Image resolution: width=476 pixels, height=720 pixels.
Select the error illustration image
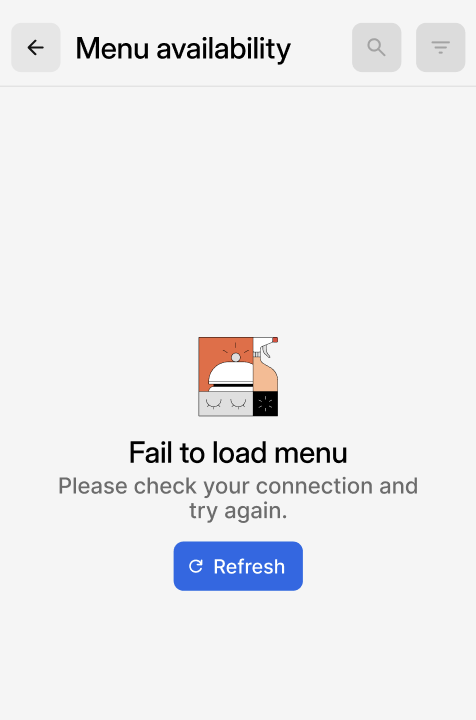238,377
